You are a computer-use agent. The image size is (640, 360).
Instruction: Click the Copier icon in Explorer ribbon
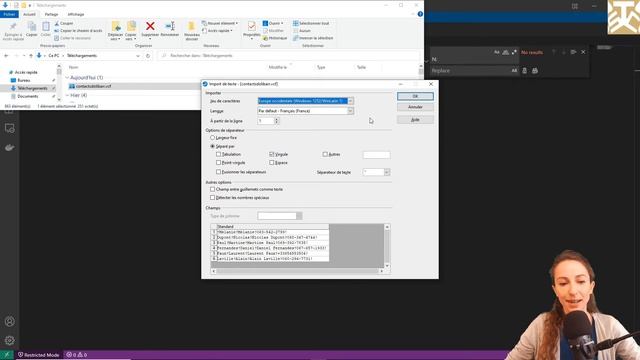coord(31,27)
